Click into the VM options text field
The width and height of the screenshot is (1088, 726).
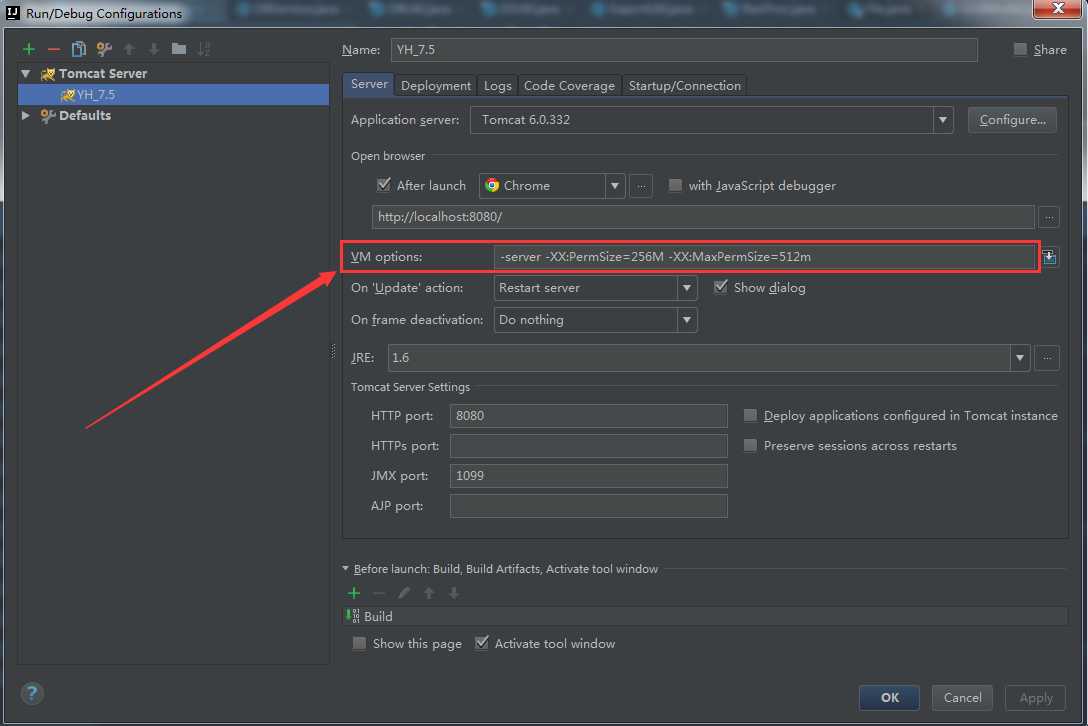click(764, 257)
